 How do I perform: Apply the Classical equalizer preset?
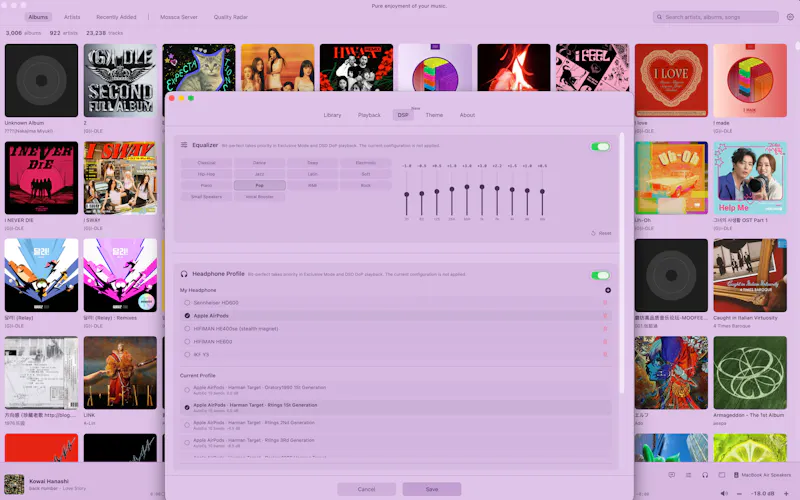click(206, 163)
